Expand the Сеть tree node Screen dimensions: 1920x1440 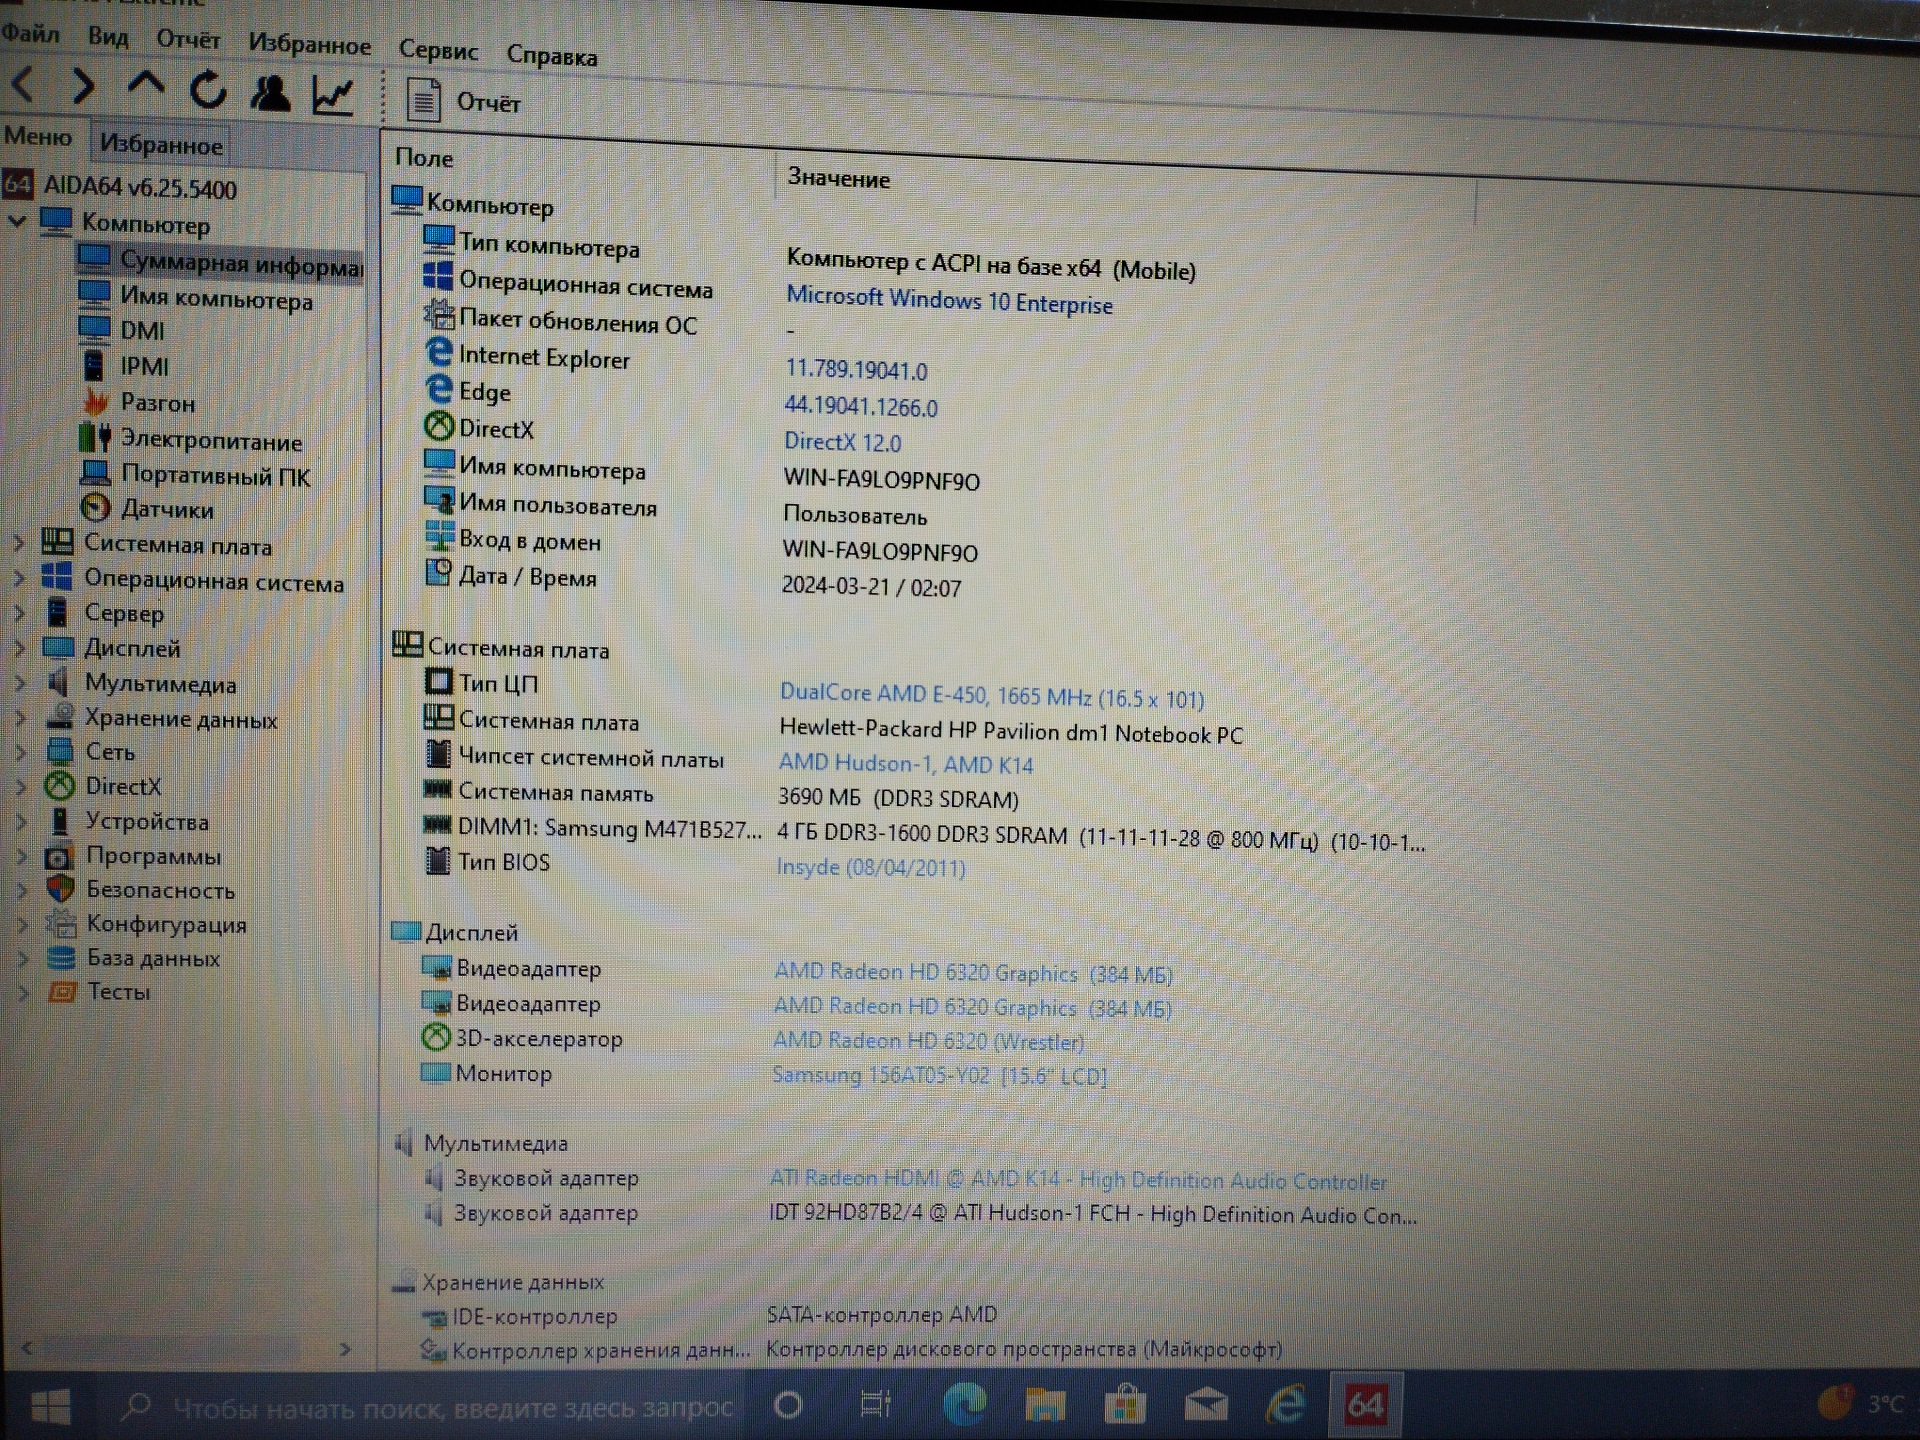[20, 752]
